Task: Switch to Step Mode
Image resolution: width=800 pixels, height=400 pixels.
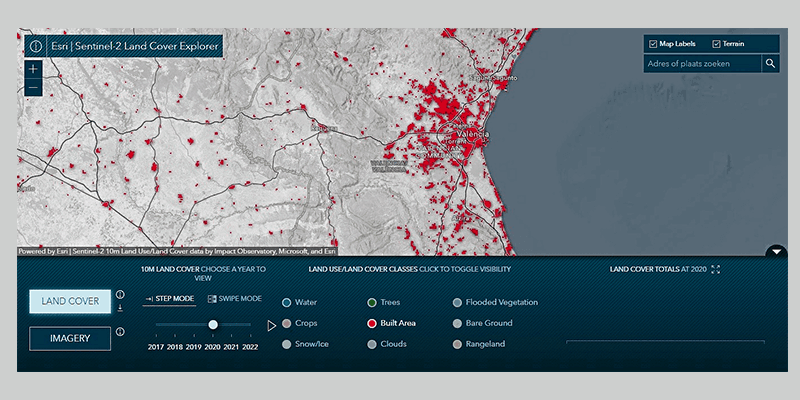Action: pos(169,299)
